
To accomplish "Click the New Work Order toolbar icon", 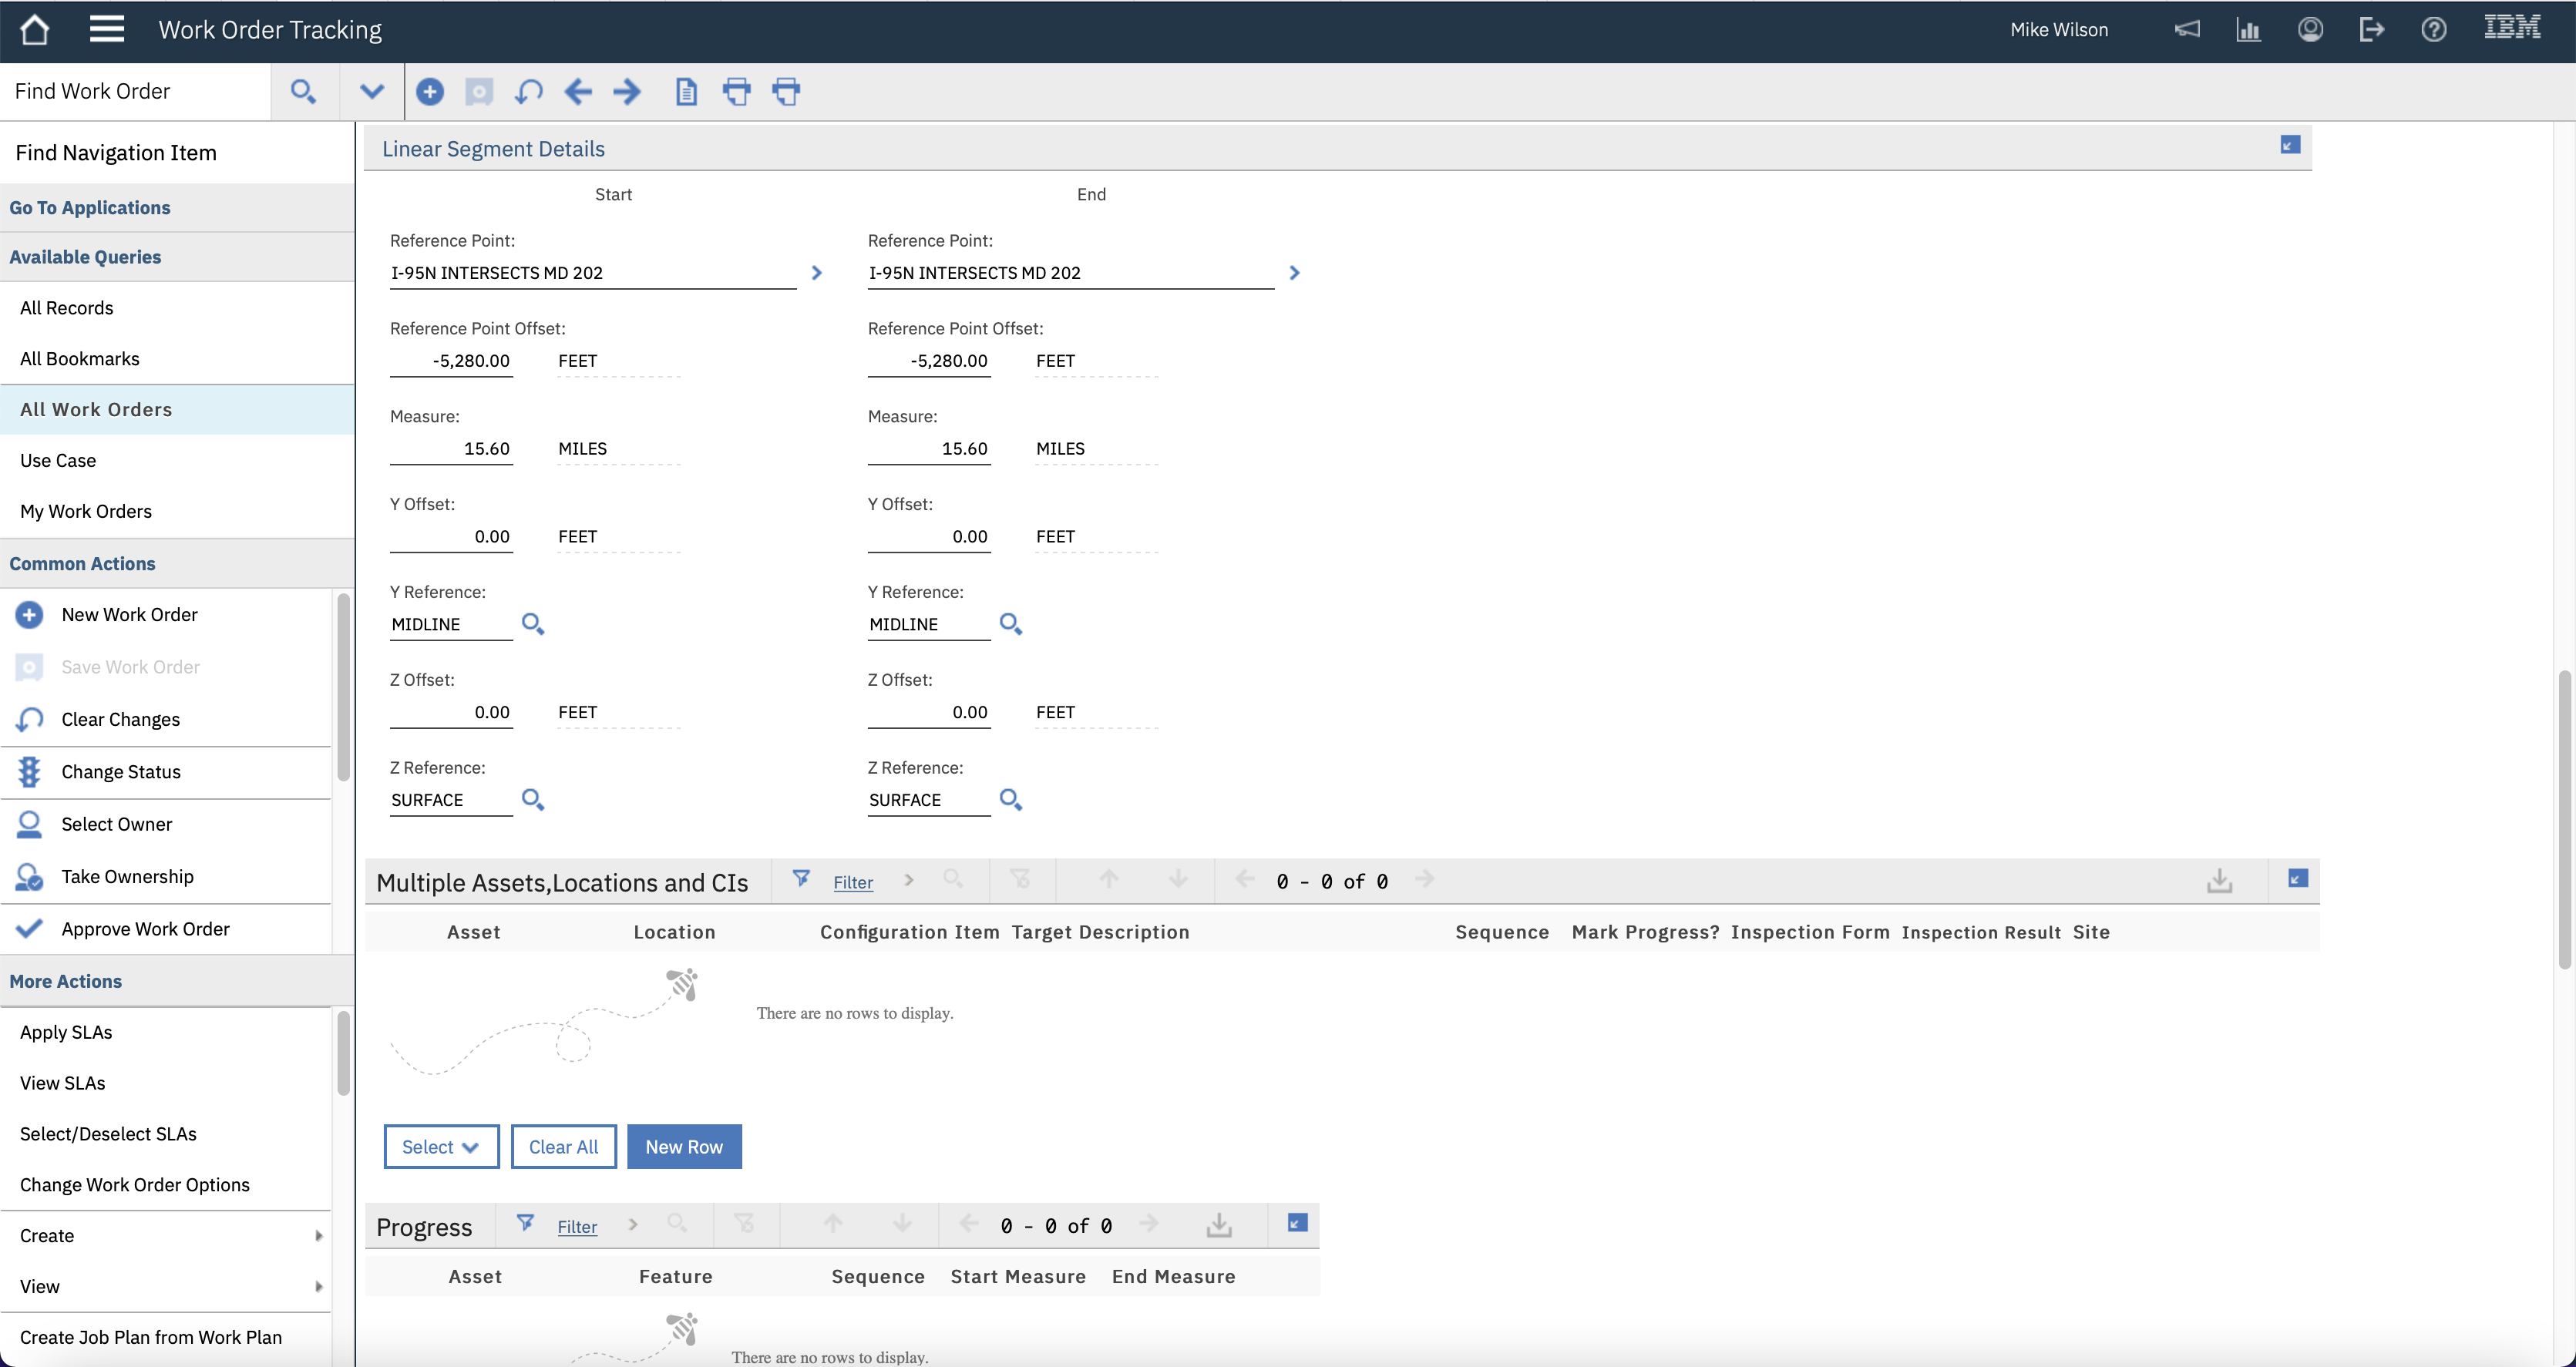I will coord(430,92).
